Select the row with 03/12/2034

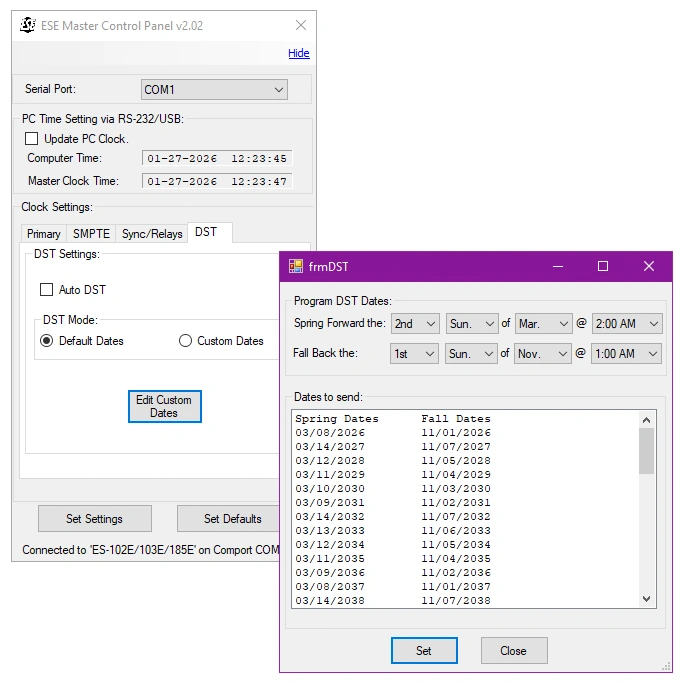click(465, 544)
